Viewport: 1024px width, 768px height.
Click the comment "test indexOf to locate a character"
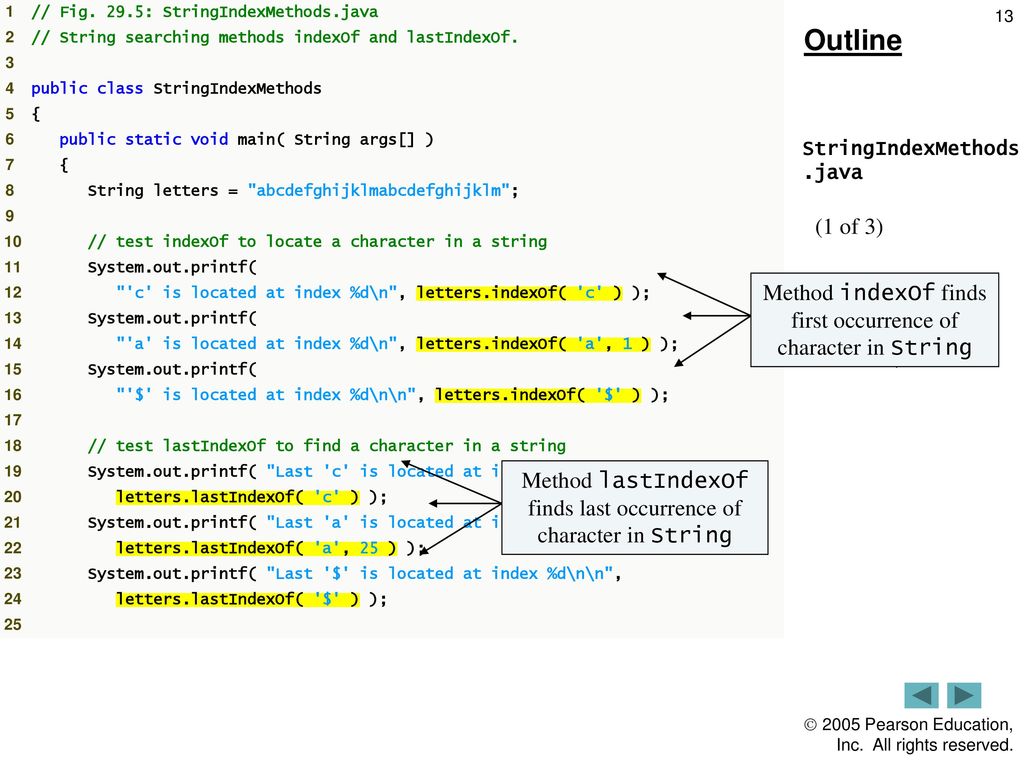pyautogui.click(x=317, y=242)
